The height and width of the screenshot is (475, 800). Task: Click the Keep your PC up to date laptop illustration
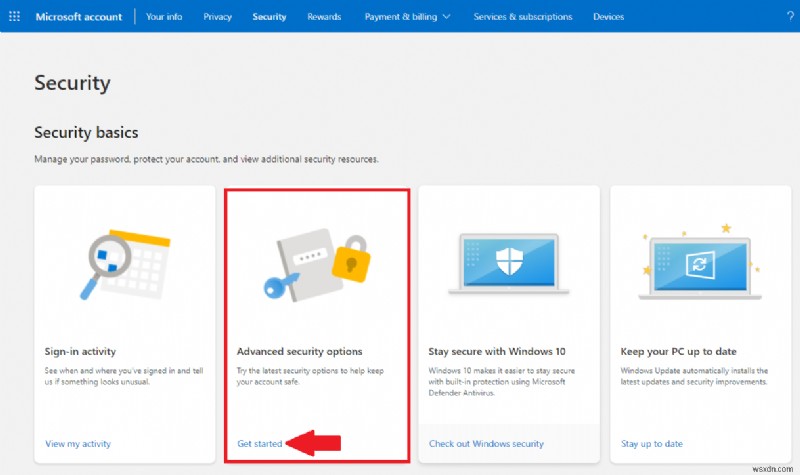pos(700,262)
